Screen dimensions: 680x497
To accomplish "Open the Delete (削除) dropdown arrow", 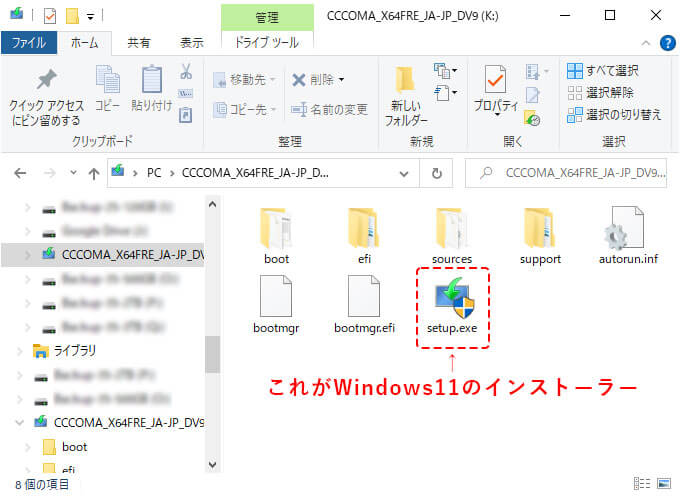I will tap(341, 80).
